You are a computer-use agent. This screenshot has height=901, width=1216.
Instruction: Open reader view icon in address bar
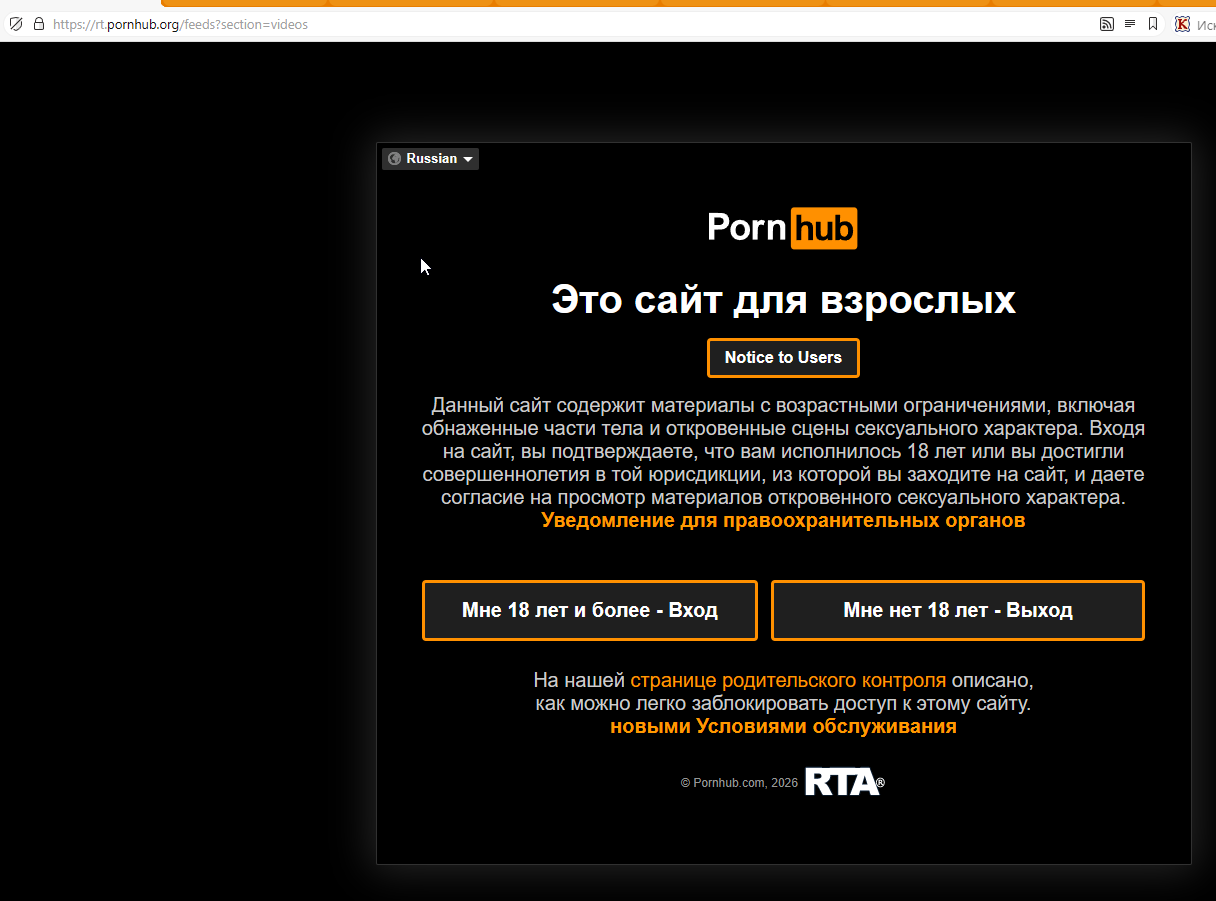click(x=1130, y=24)
